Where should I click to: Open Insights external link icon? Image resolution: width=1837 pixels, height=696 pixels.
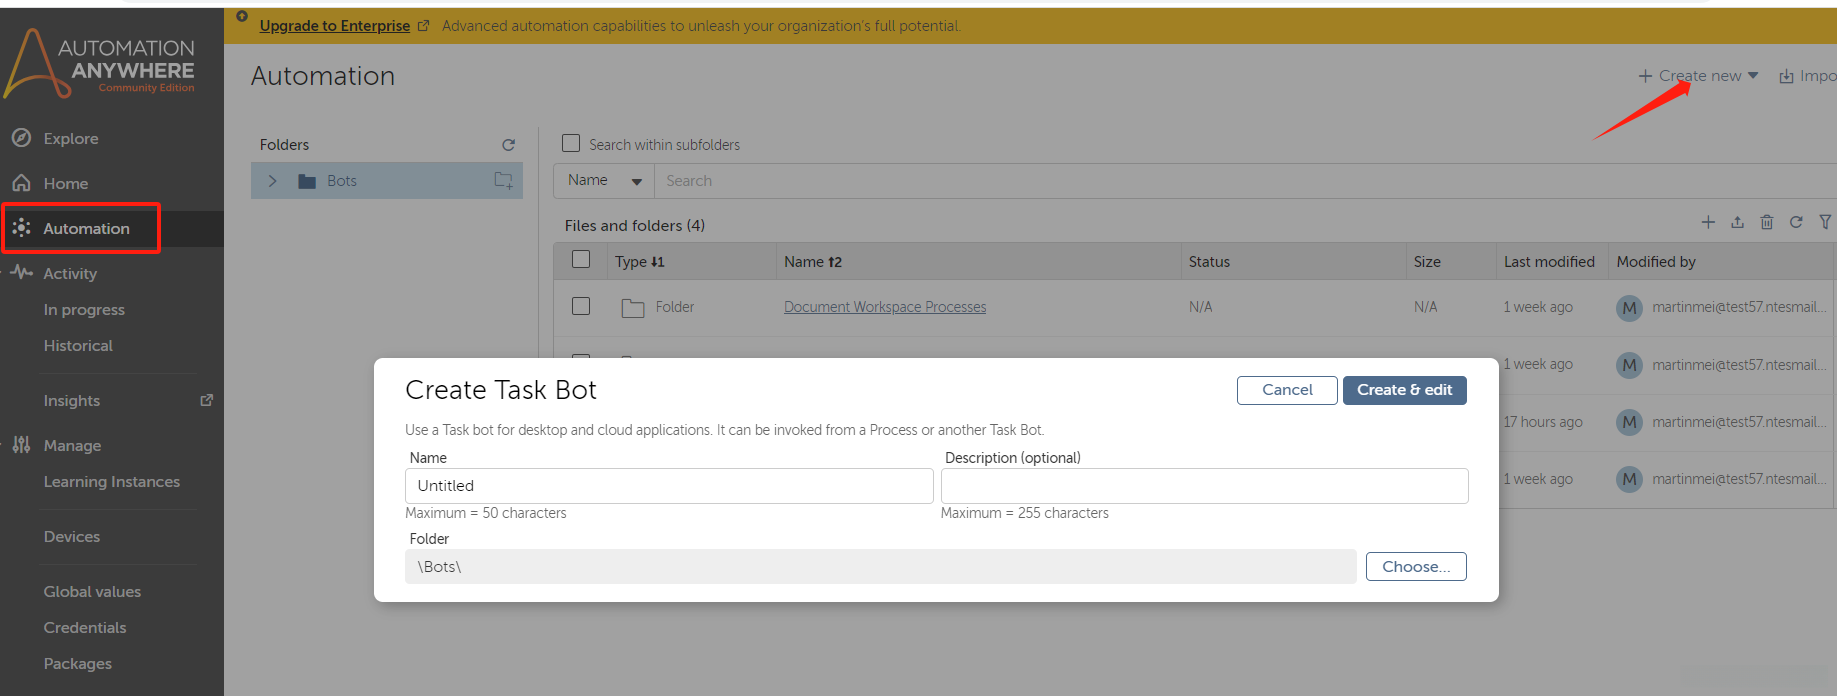click(x=207, y=400)
